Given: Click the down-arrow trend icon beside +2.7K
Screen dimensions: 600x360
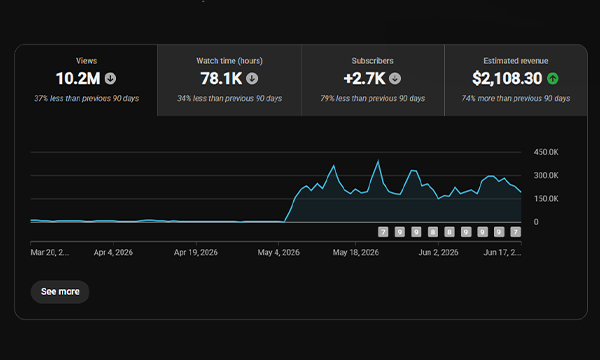Looking at the screenshot, I should click(395, 78).
